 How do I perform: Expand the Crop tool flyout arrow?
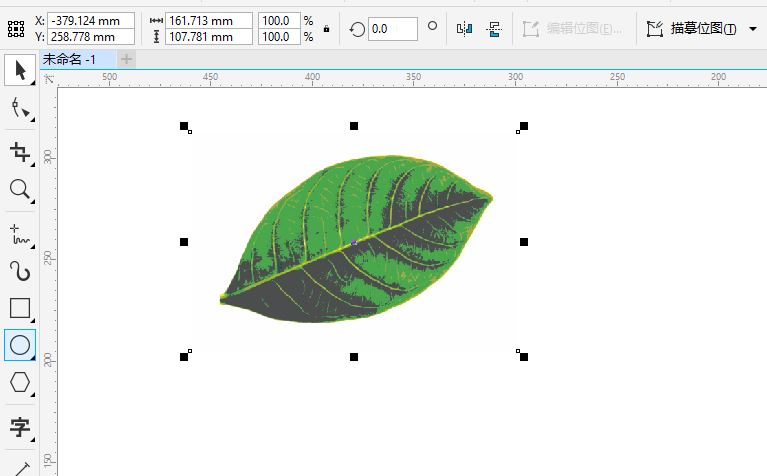click(x=33, y=165)
